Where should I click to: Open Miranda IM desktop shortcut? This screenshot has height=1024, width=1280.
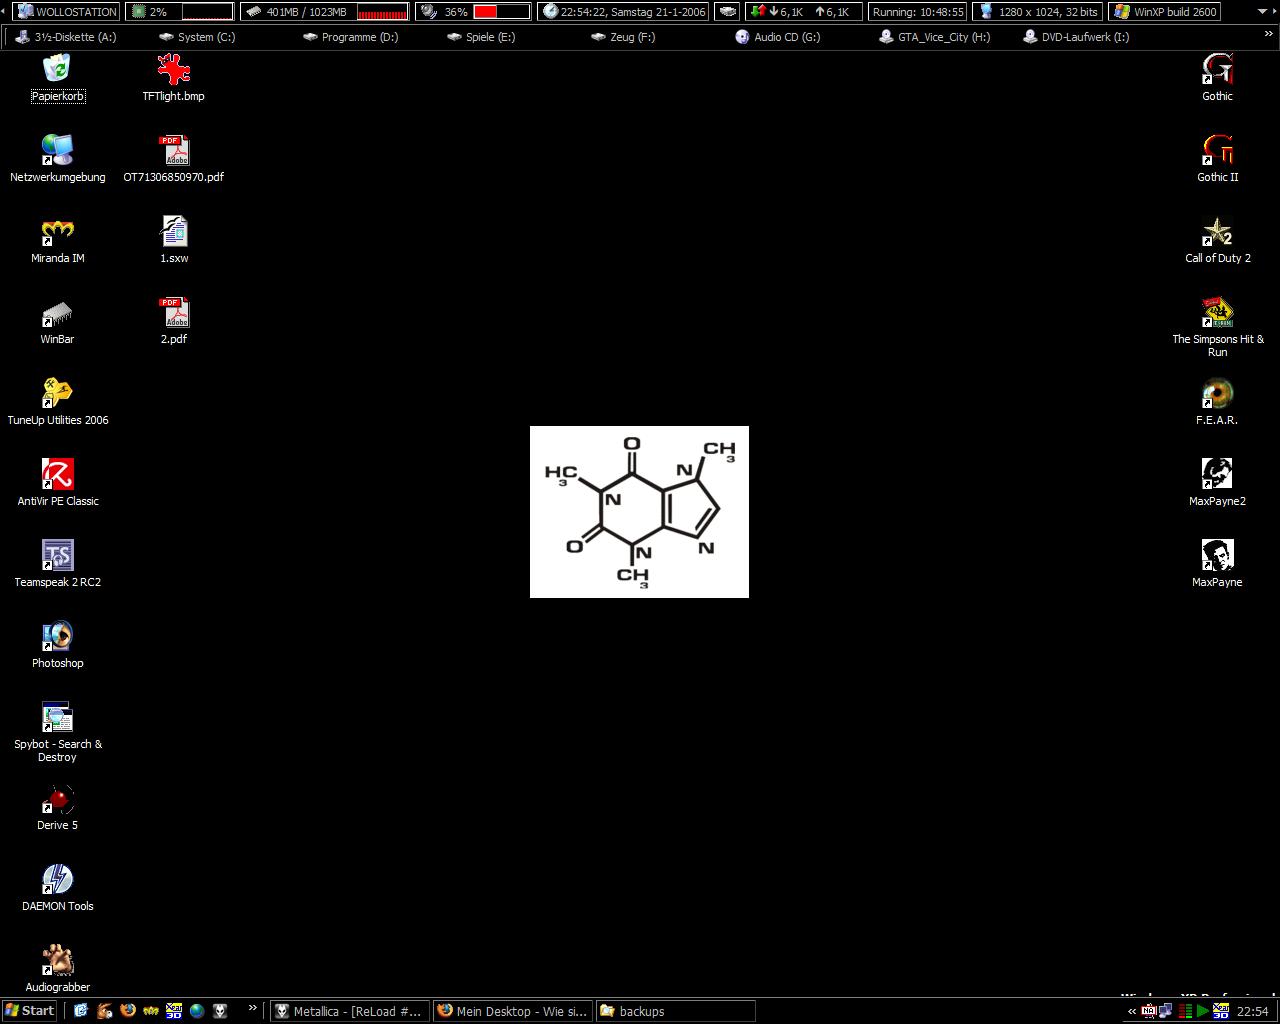(57, 233)
